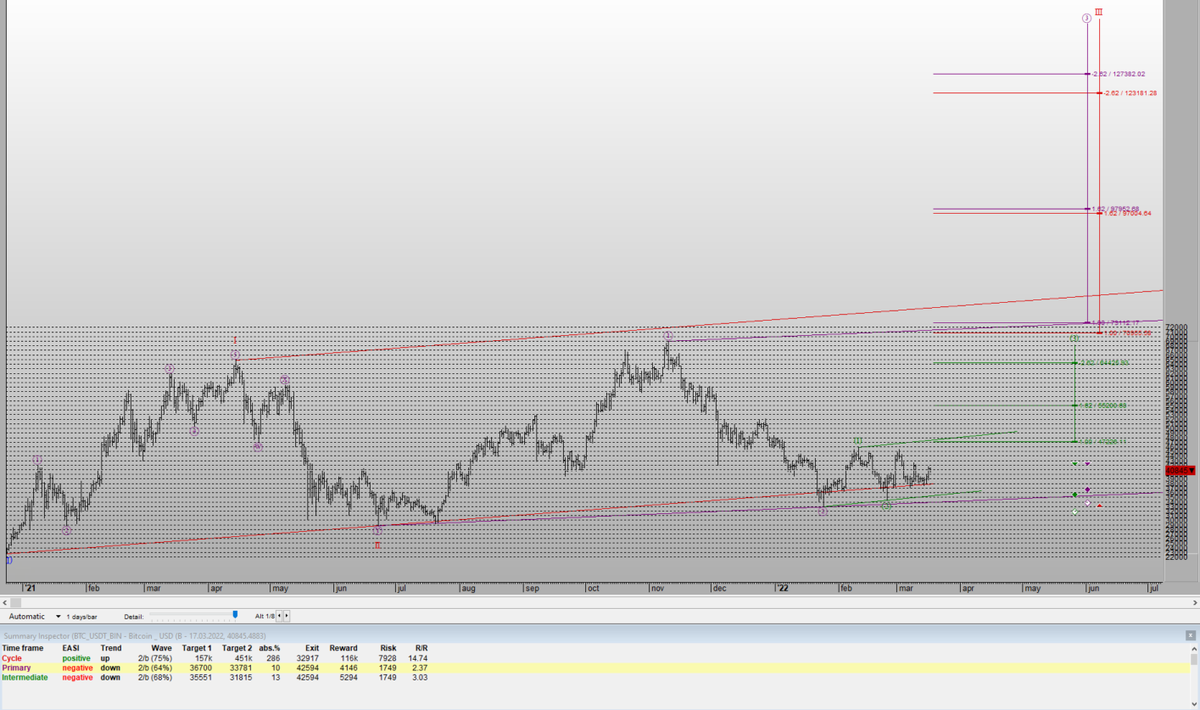Click the red wave II label below June low
Viewport: 1200px width, 710px height.
(x=377, y=545)
